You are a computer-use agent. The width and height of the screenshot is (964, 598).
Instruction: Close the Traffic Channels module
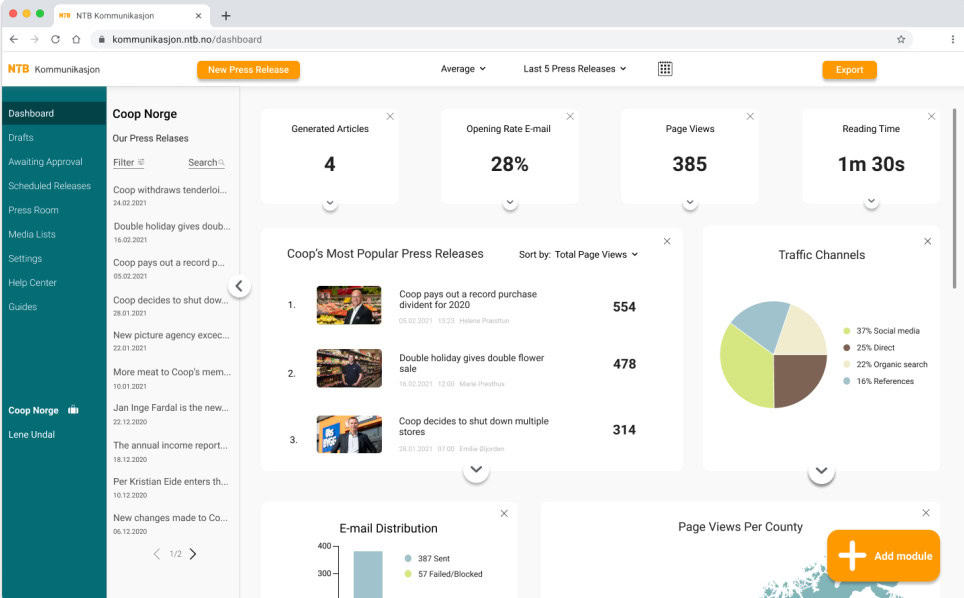coord(928,241)
